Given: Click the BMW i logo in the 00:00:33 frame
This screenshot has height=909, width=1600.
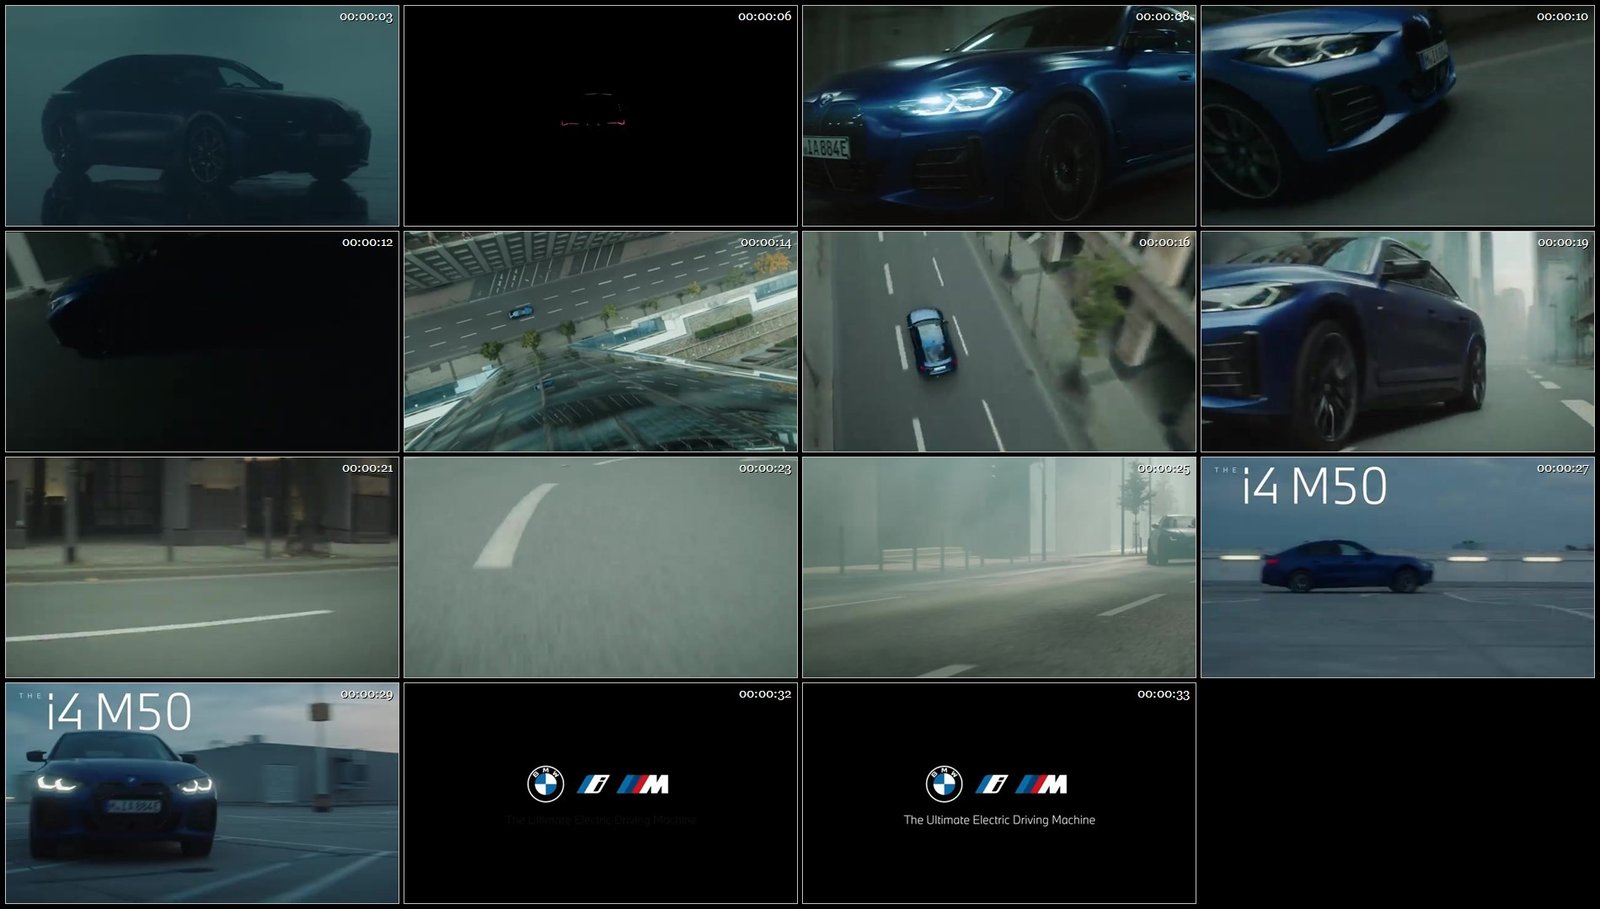Looking at the screenshot, I should (992, 784).
